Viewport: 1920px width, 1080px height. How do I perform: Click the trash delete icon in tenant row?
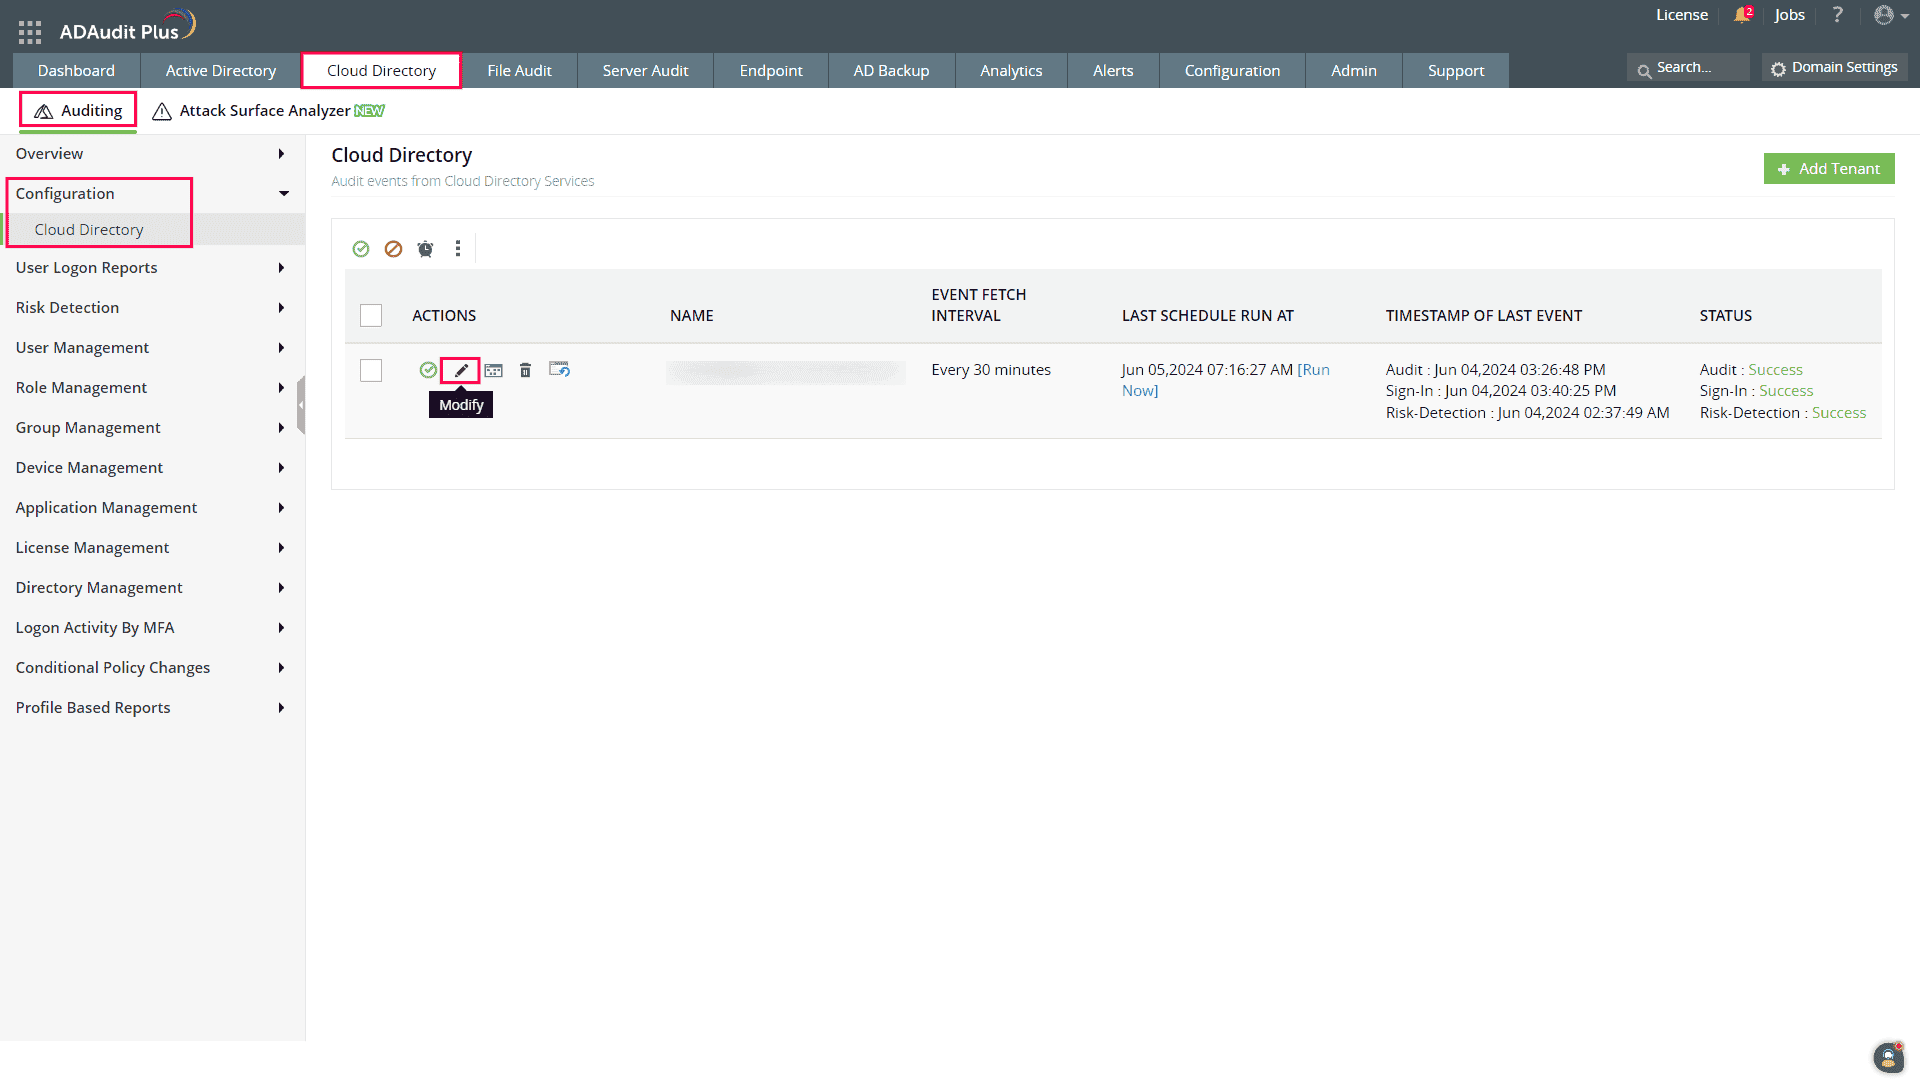[x=525, y=371]
